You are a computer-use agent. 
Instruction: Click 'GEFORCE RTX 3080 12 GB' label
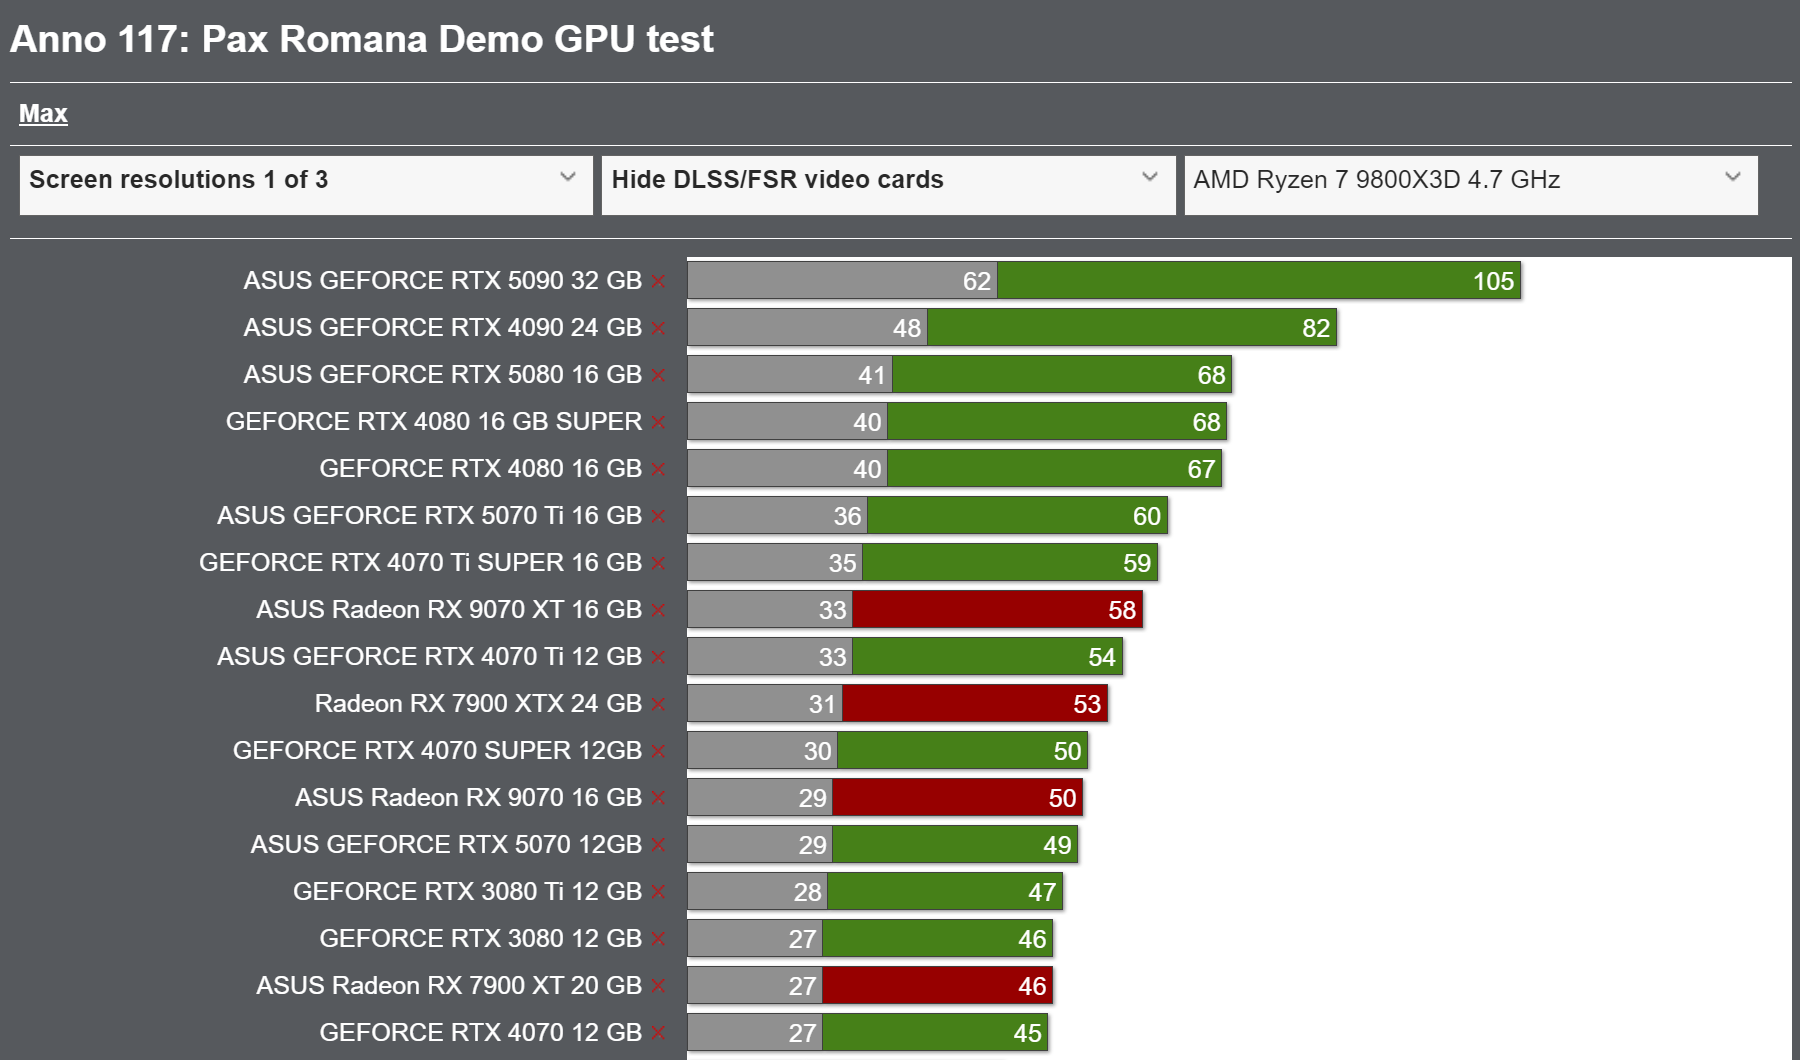[480, 939]
